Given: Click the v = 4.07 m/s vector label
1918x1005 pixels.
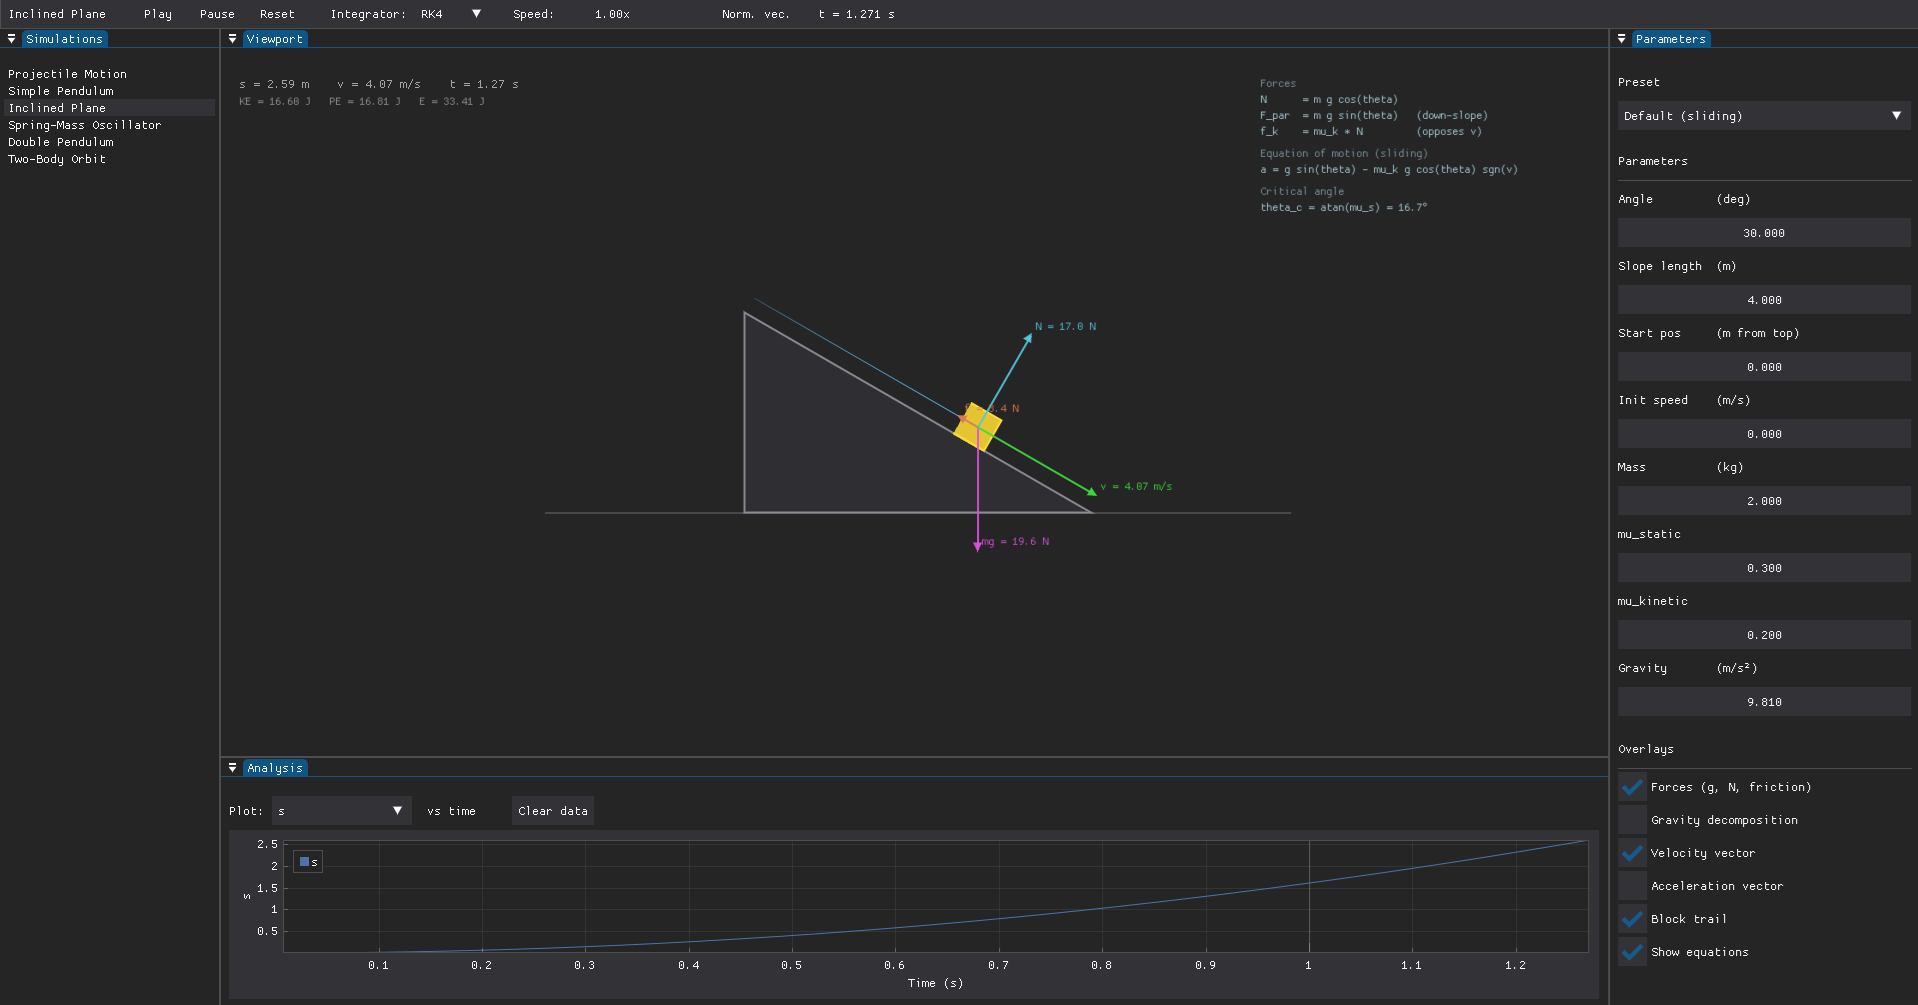Looking at the screenshot, I should (x=1136, y=486).
